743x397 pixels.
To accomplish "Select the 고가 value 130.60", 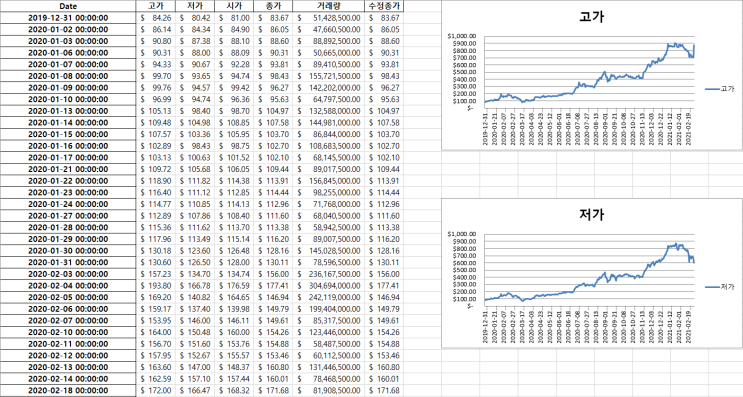I will (x=155, y=262).
